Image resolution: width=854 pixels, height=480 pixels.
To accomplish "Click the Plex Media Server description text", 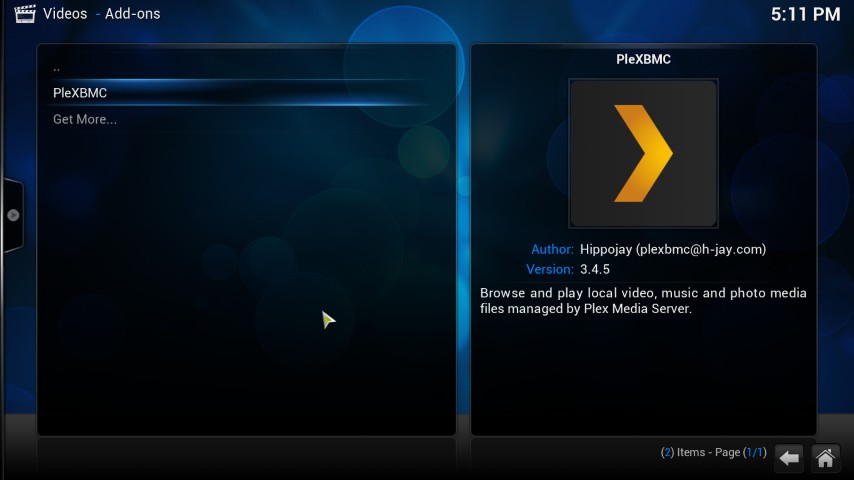I will tap(643, 301).
